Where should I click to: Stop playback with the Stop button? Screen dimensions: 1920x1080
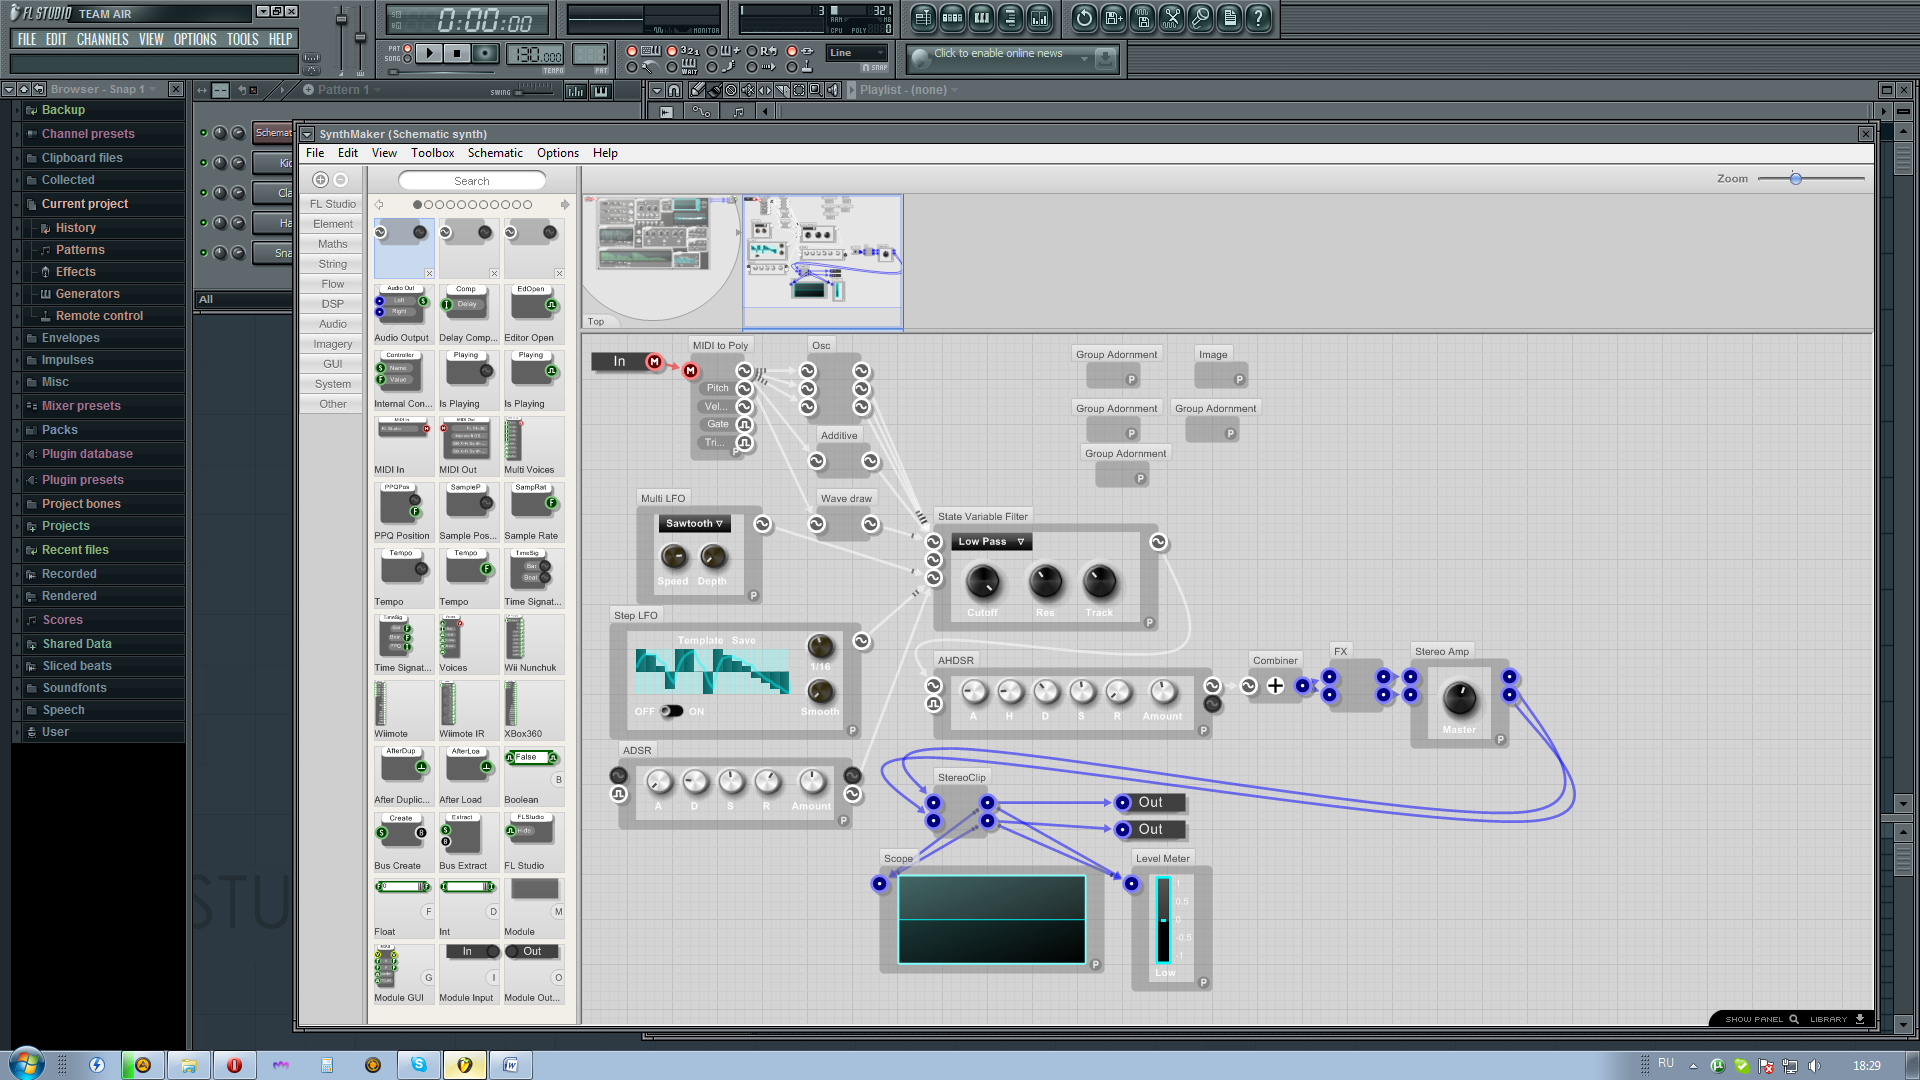(x=457, y=53)
